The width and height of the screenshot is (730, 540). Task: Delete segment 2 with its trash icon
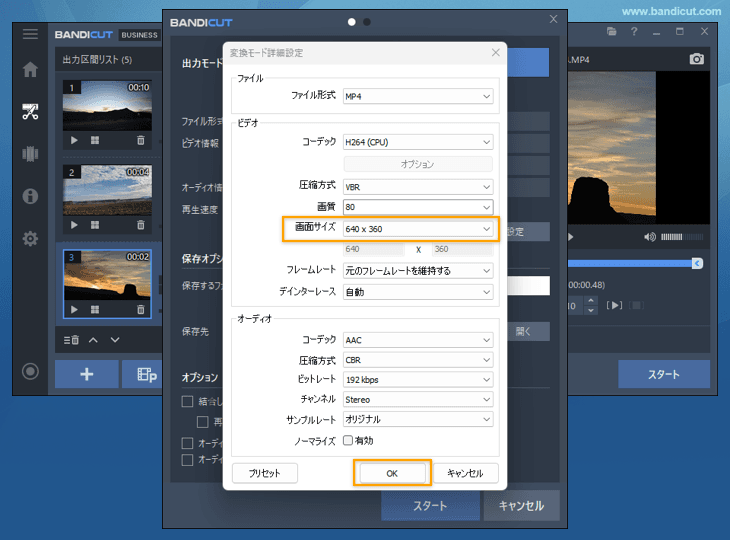click(x=141, y=225)
